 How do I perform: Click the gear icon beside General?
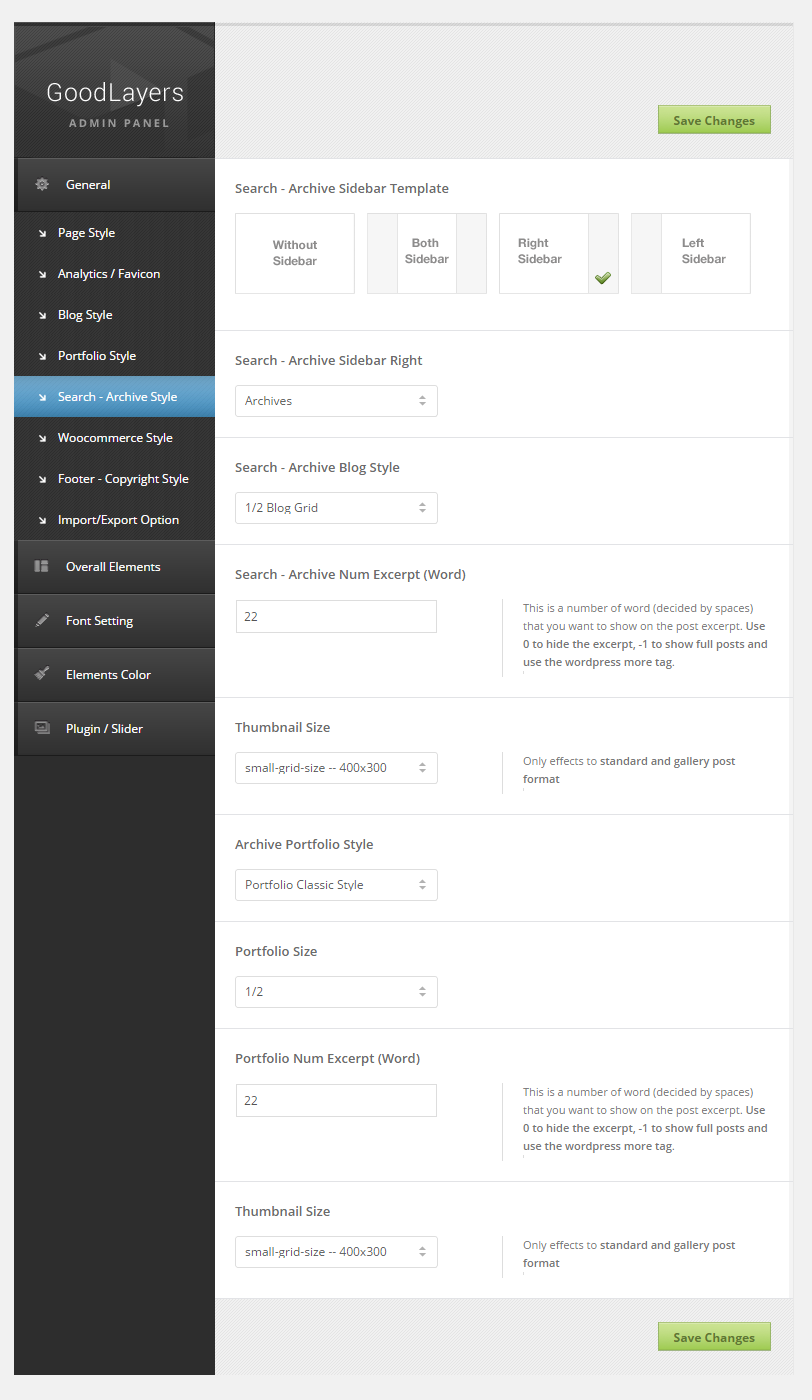click(x=42, y=184)
